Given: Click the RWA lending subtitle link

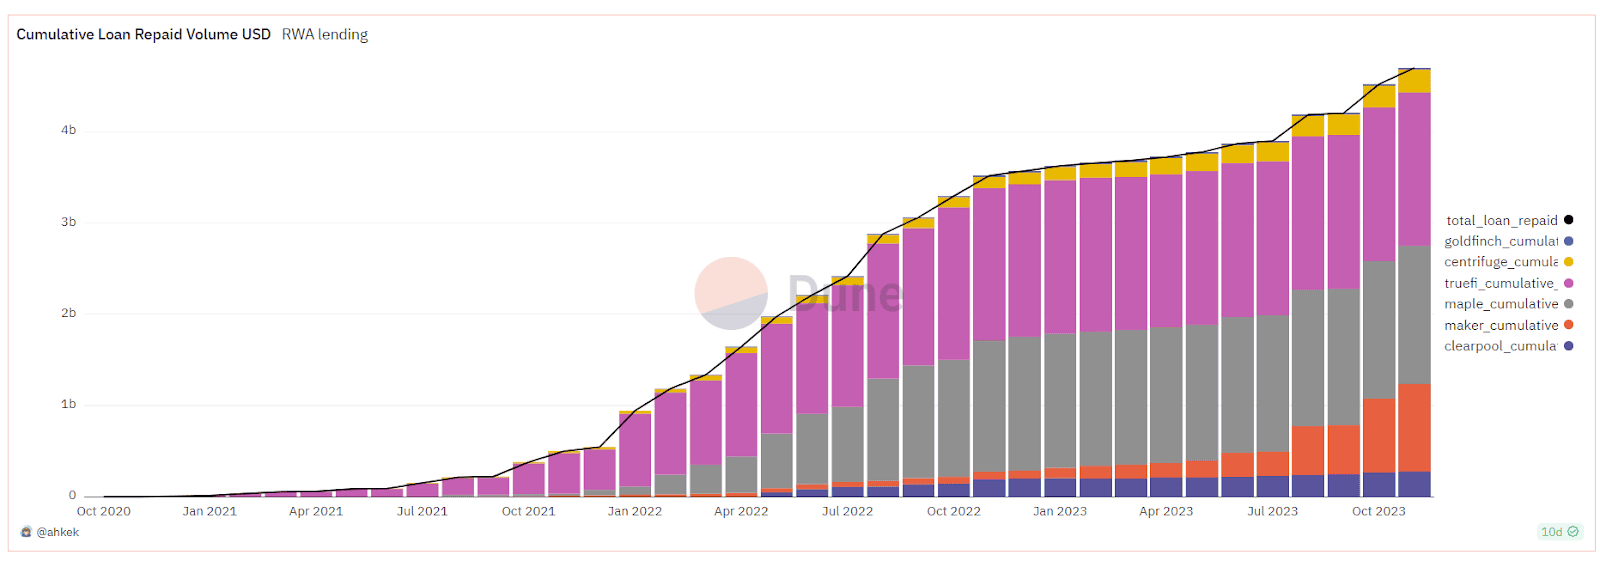Looking at the screenshot, I should click(x=325, y=34).
